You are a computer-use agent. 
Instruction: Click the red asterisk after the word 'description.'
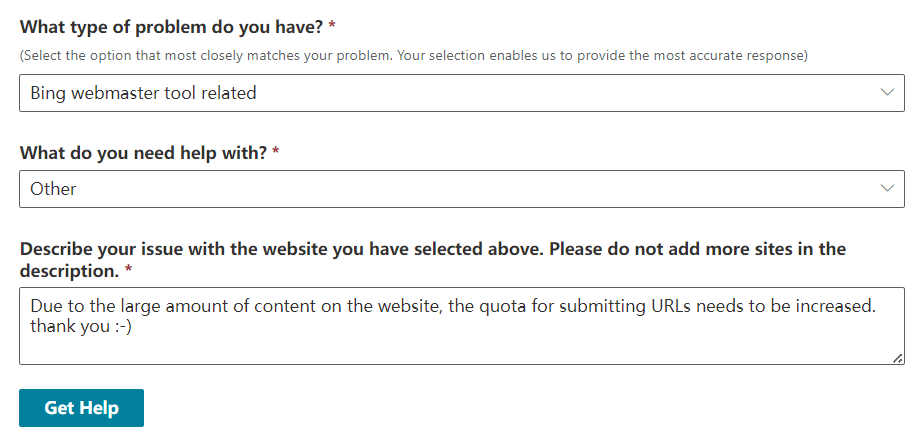coord(129,270)
